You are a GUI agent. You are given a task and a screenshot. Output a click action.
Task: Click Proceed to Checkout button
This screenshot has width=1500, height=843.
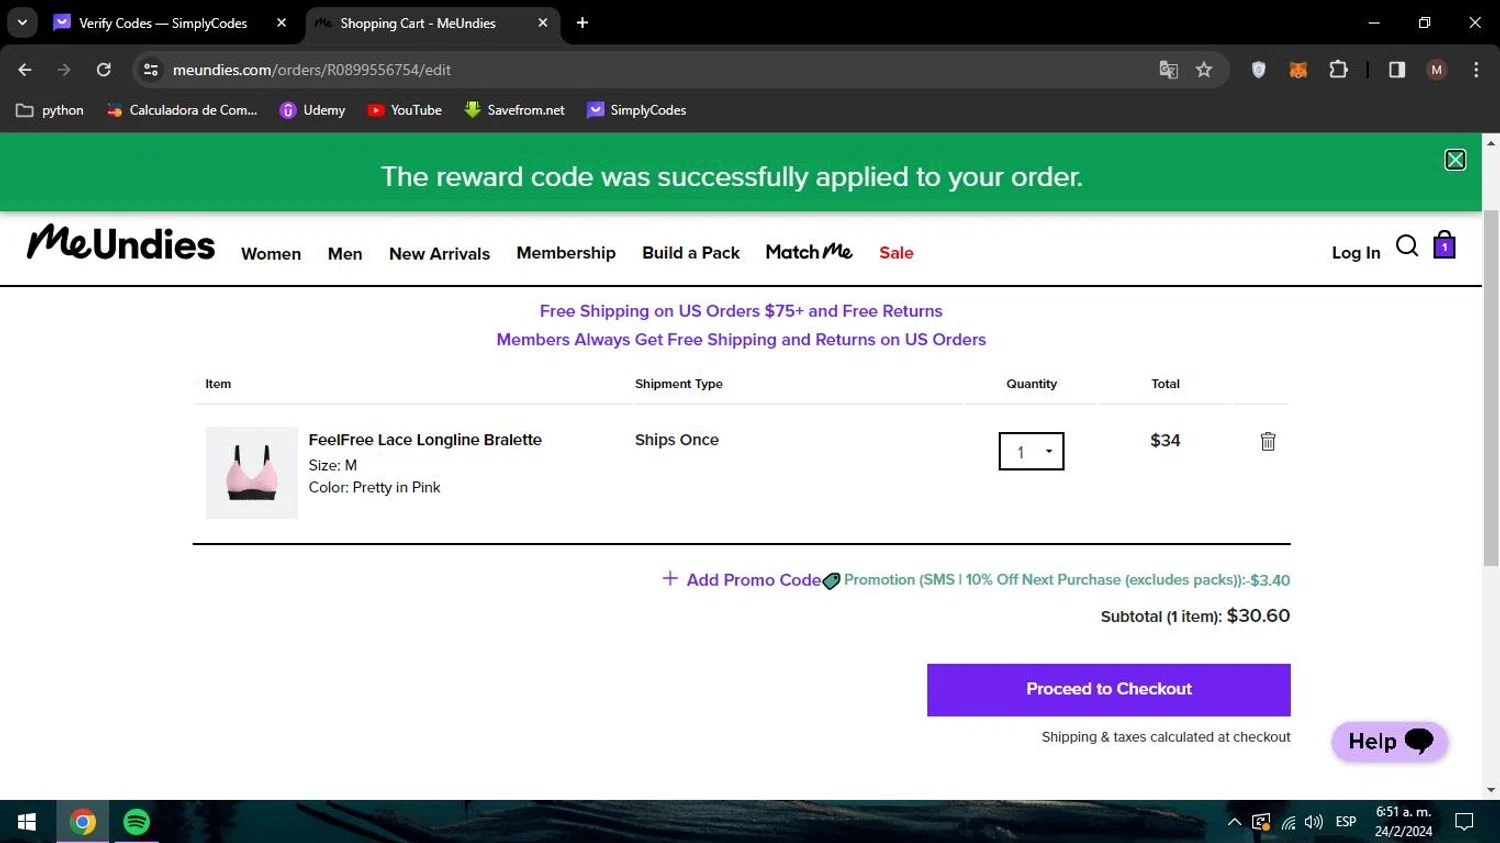(x=1108, y=690)
